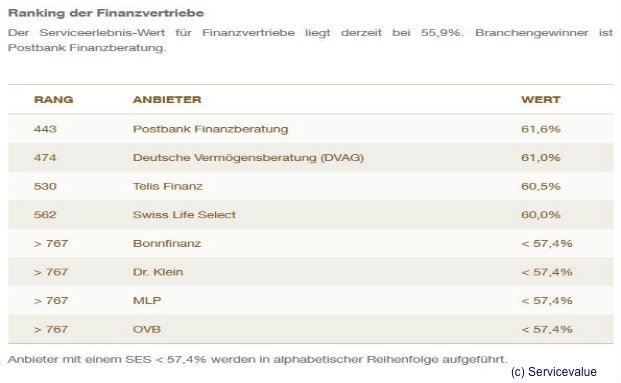Select the Bonnfinanz provider entry
This screenshot has width=621, height=383.
pyautogui.click(x=167, y=243)
